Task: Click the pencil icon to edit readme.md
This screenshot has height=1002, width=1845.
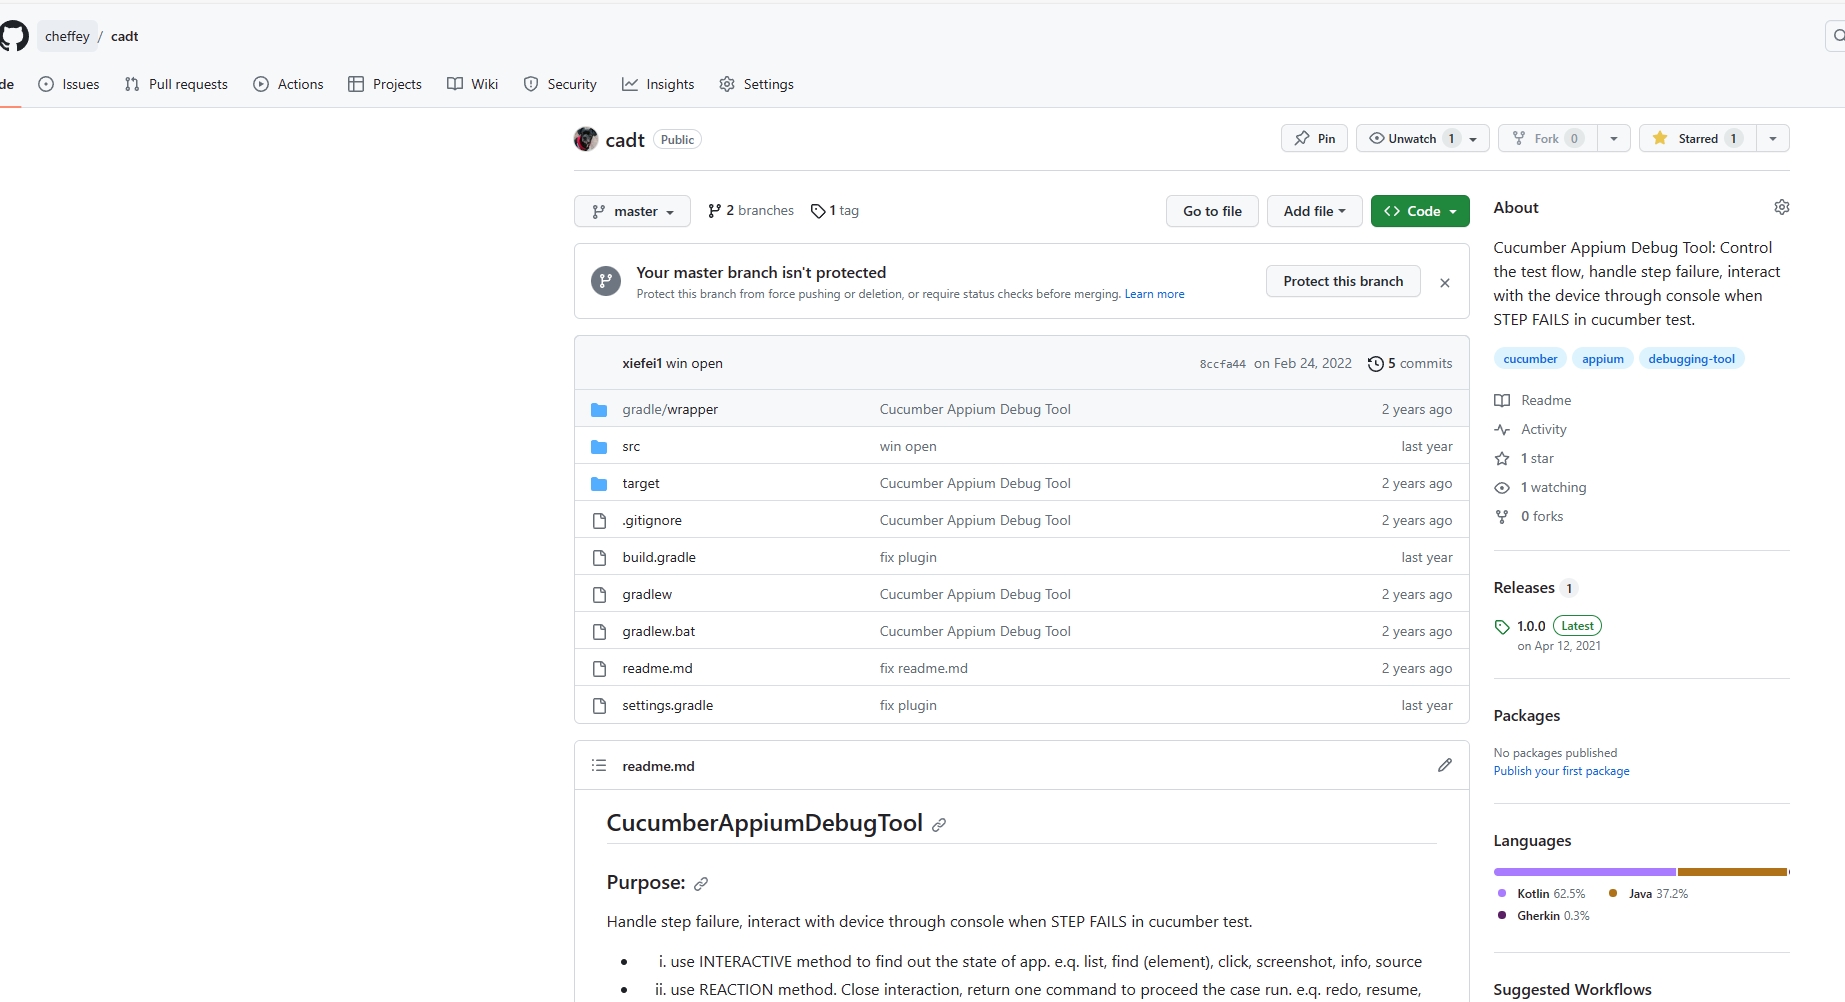Action: [x=1444, y=765]
